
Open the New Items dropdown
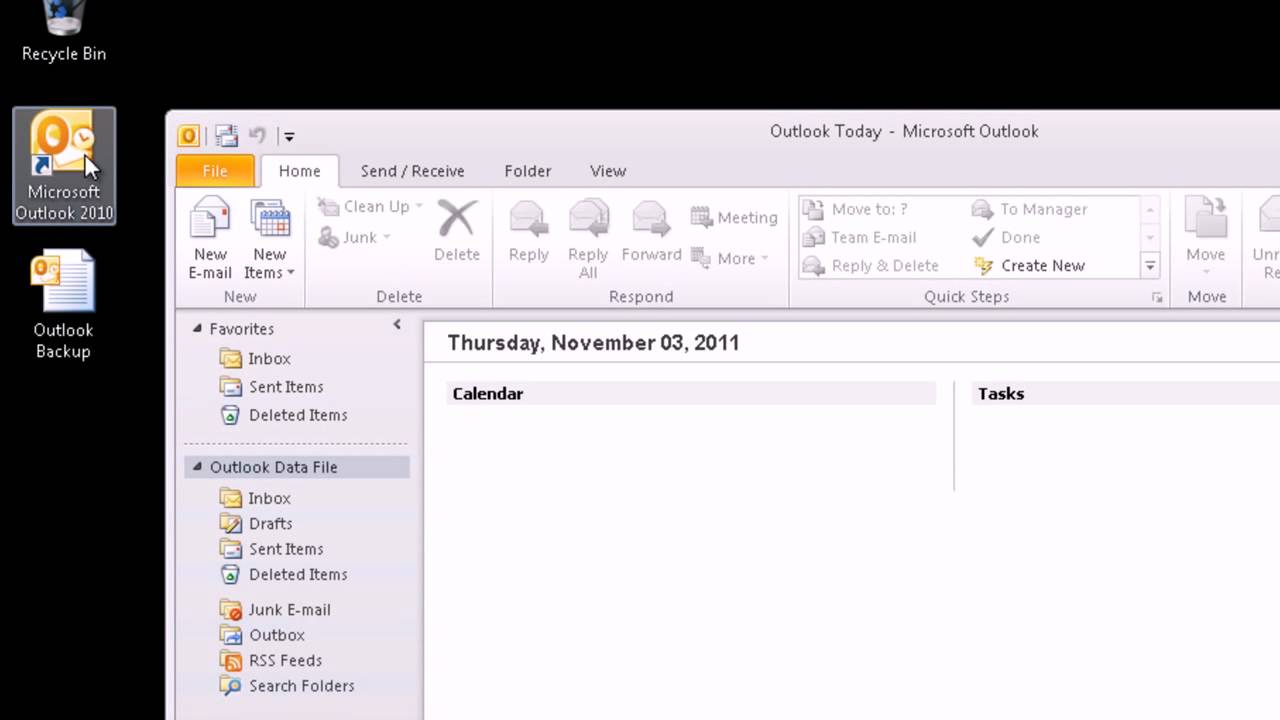269,239
